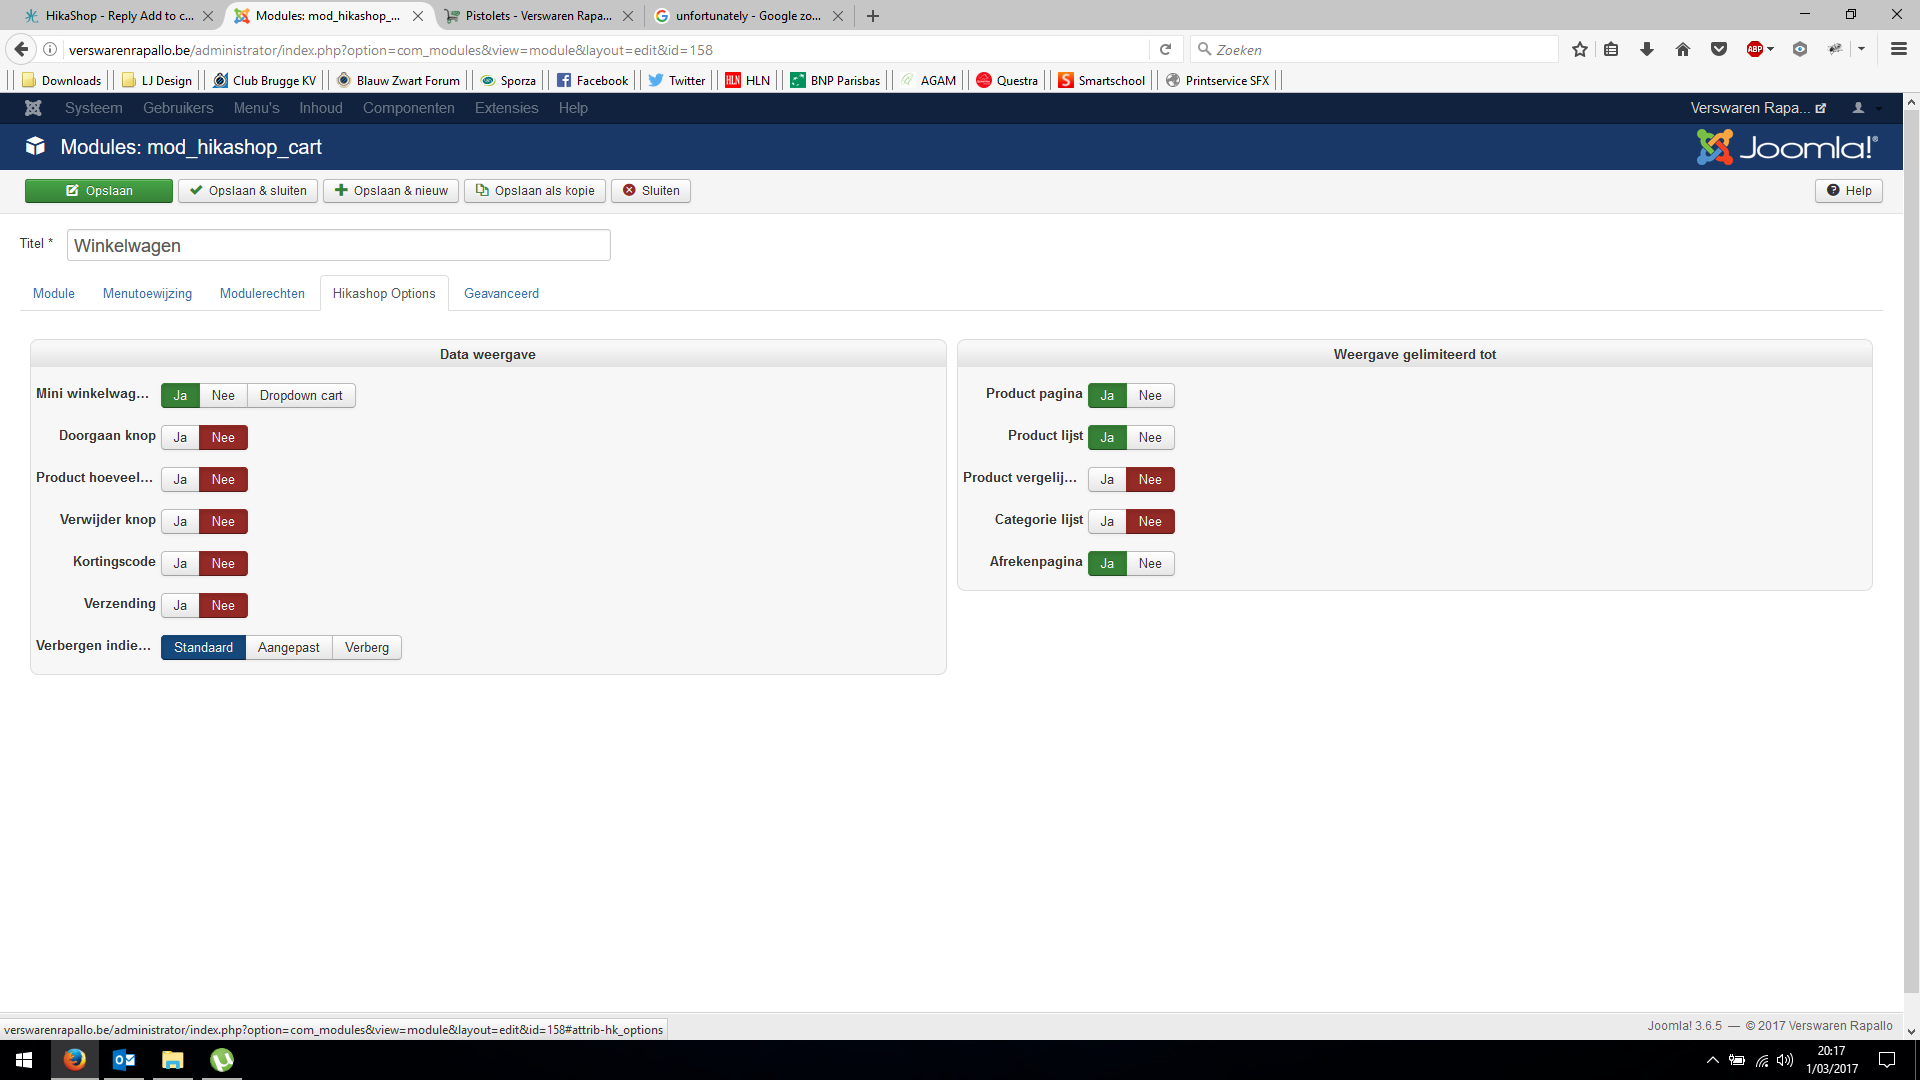Switch to the Geavanceerd tab
1920x1080 pixels.
coord(501,293)
